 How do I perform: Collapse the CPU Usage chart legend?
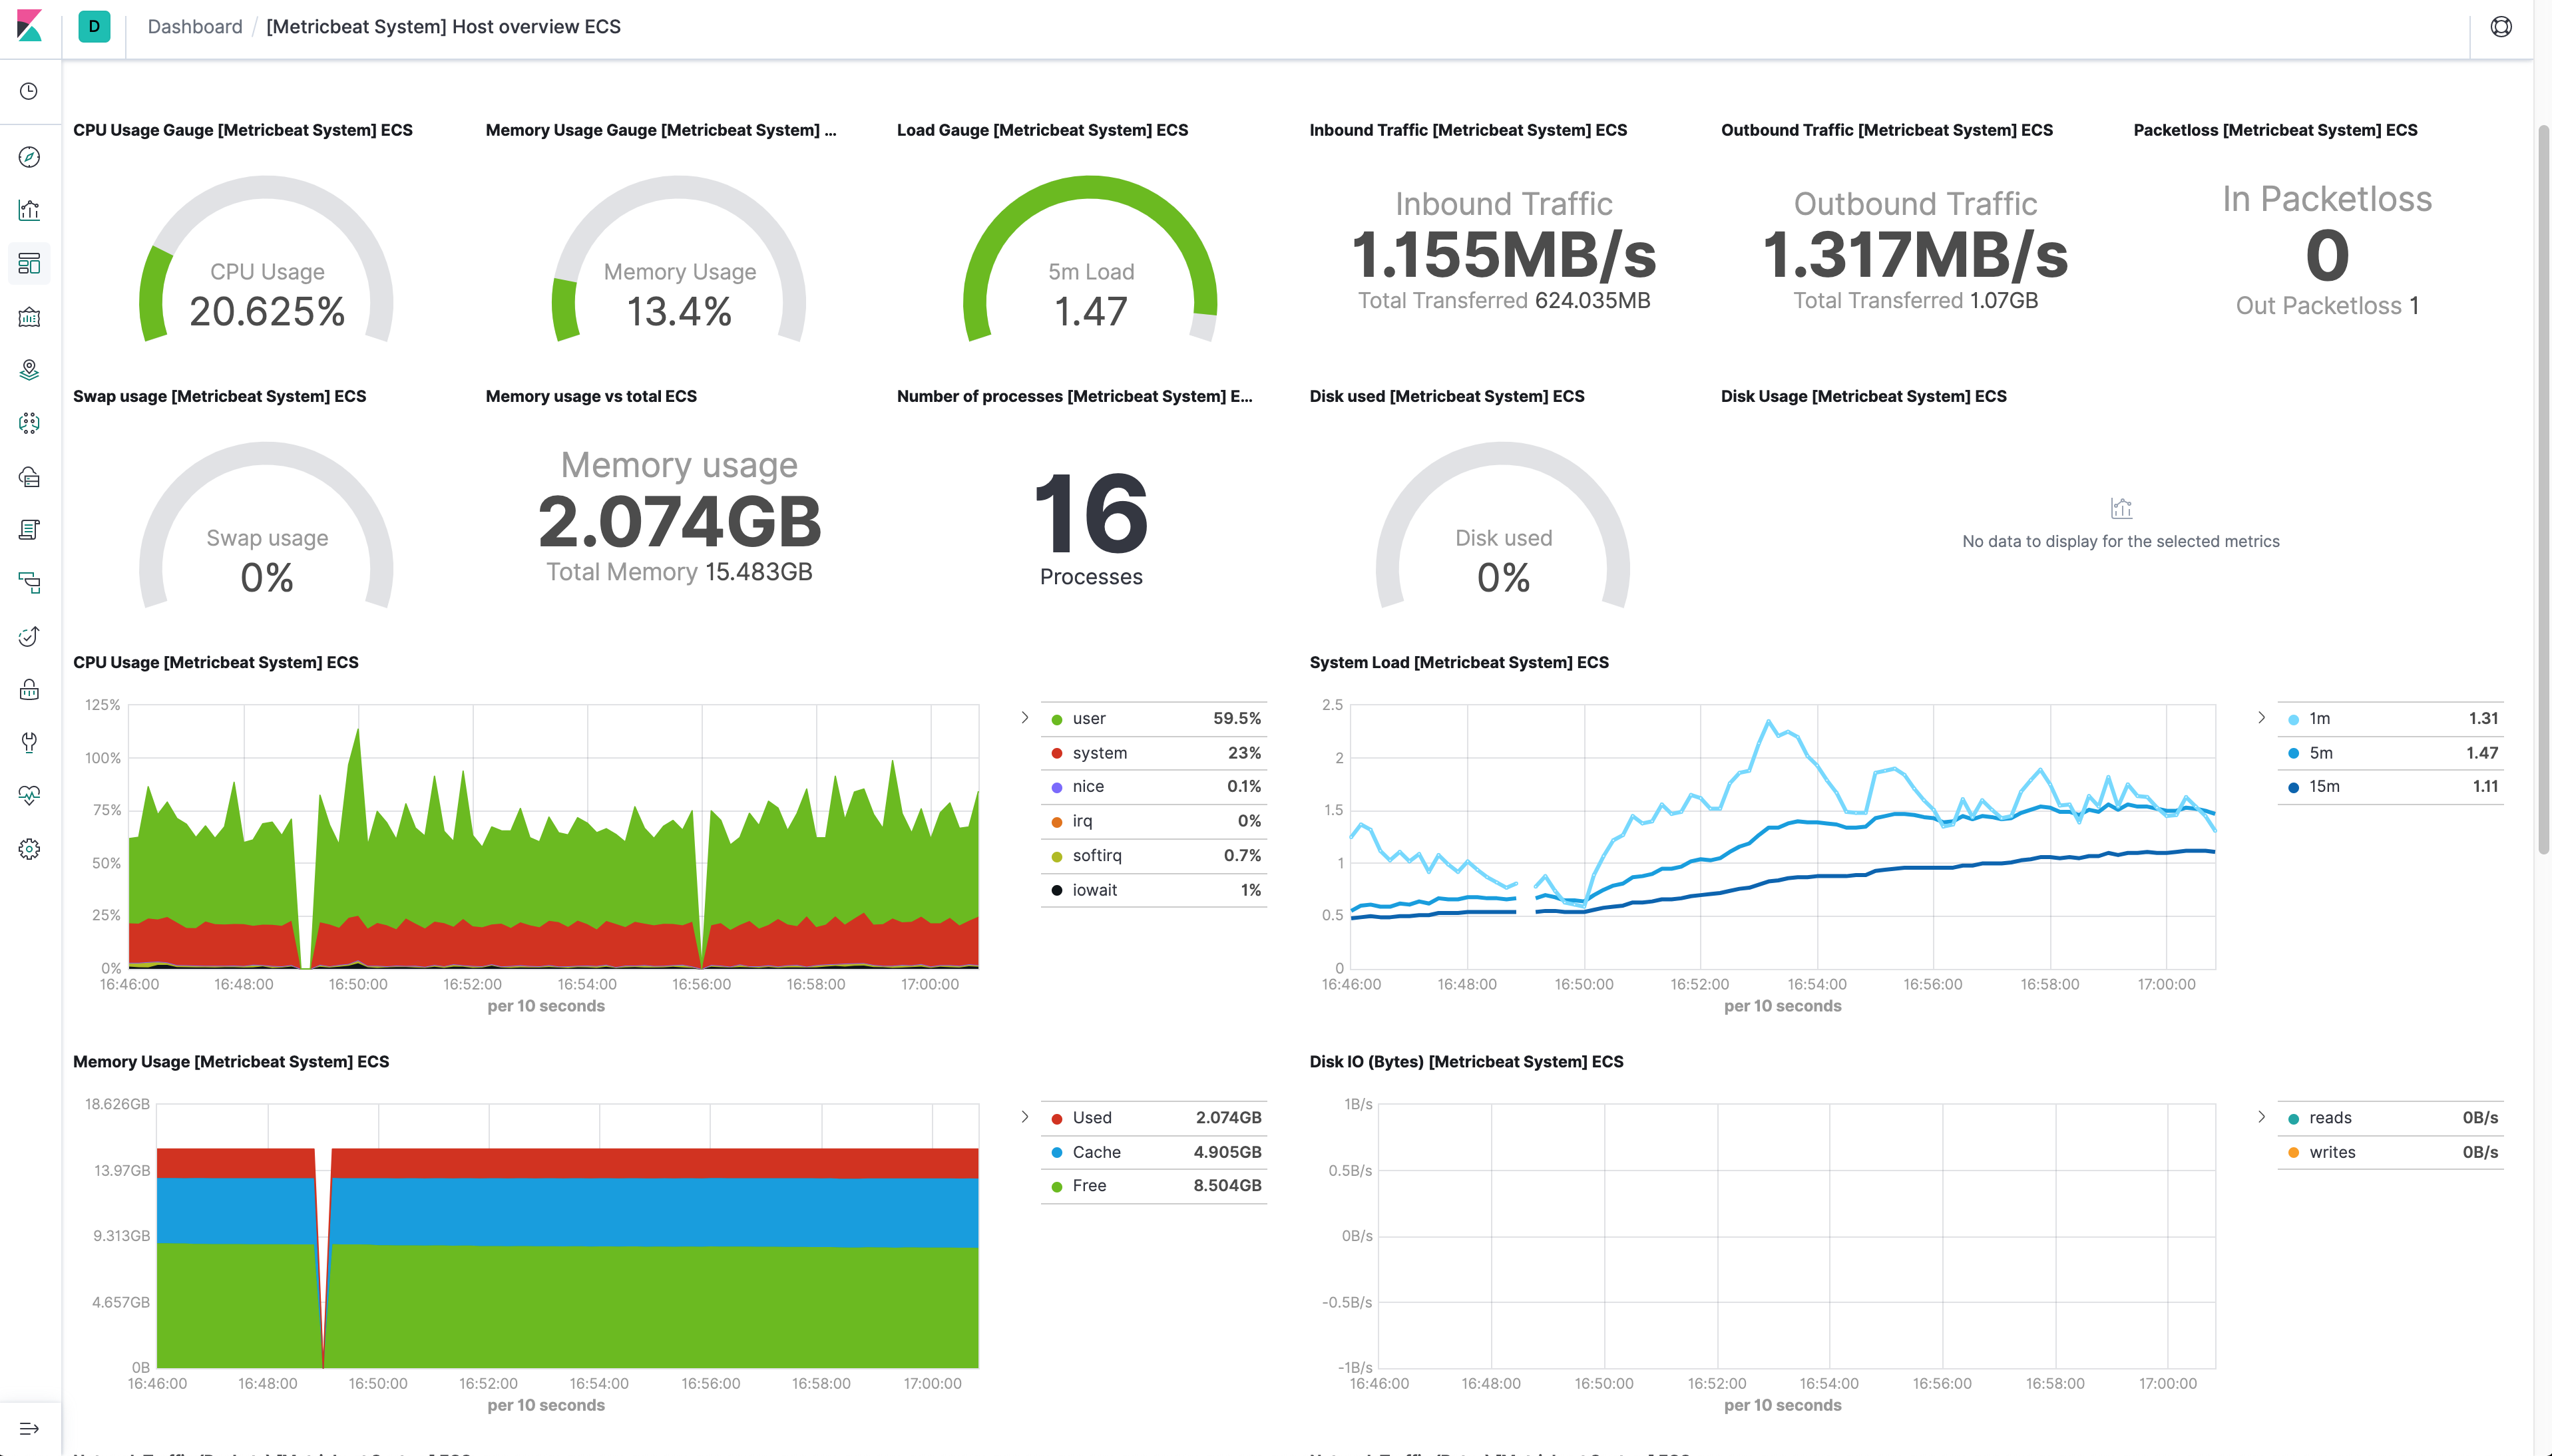point(1024,718)
